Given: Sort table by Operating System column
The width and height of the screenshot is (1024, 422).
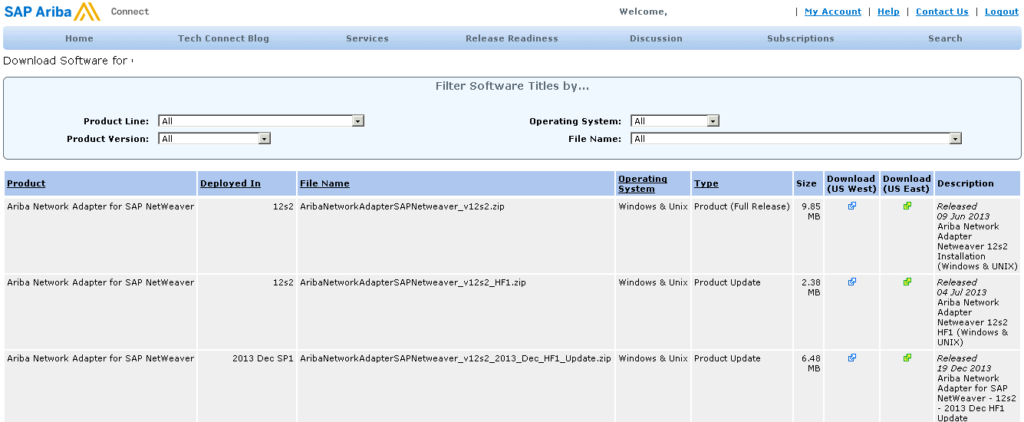Looking at the screenshot, I should (643, 184).
